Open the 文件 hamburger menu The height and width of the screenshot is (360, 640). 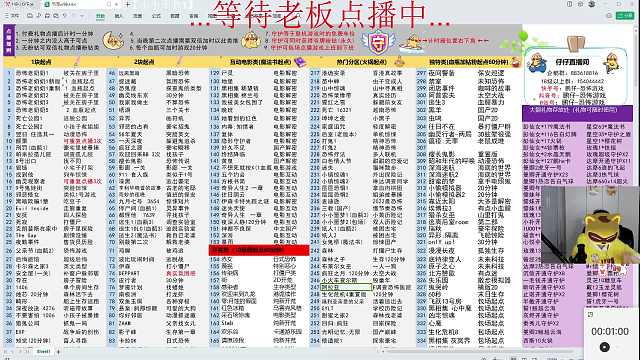(x=12, y=16)
